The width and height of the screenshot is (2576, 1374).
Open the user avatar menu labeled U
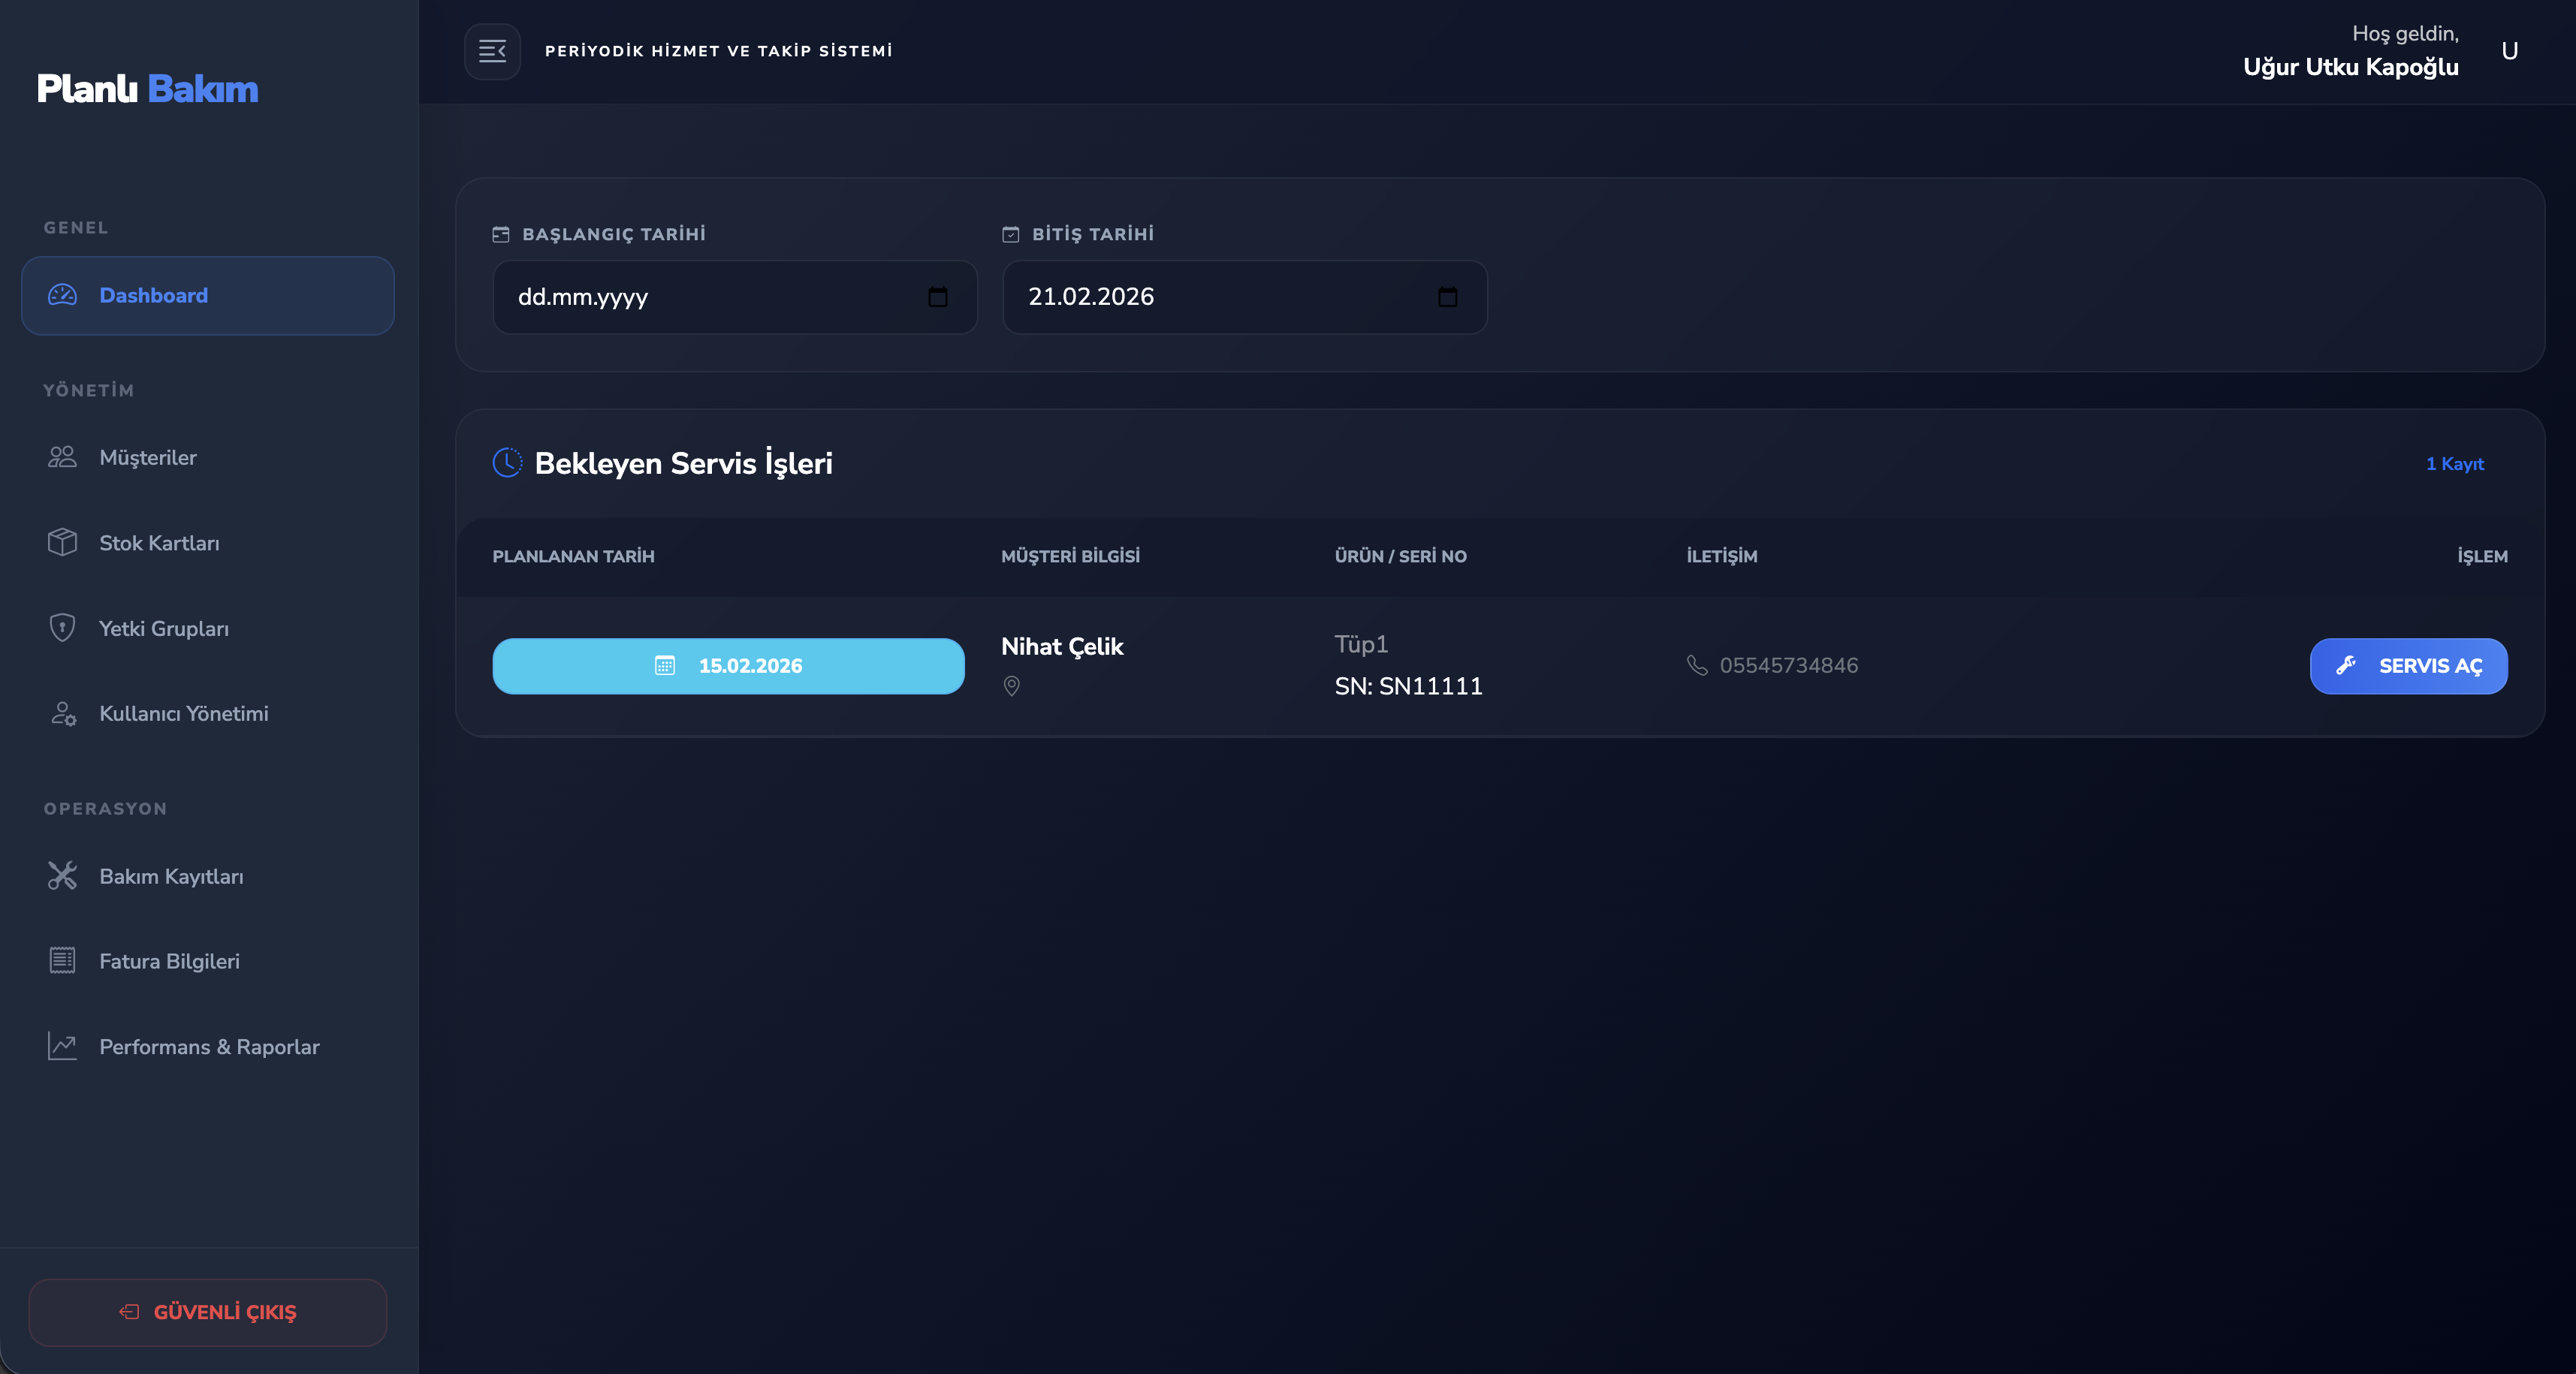pyautogui.click(x=2509, y=51)
